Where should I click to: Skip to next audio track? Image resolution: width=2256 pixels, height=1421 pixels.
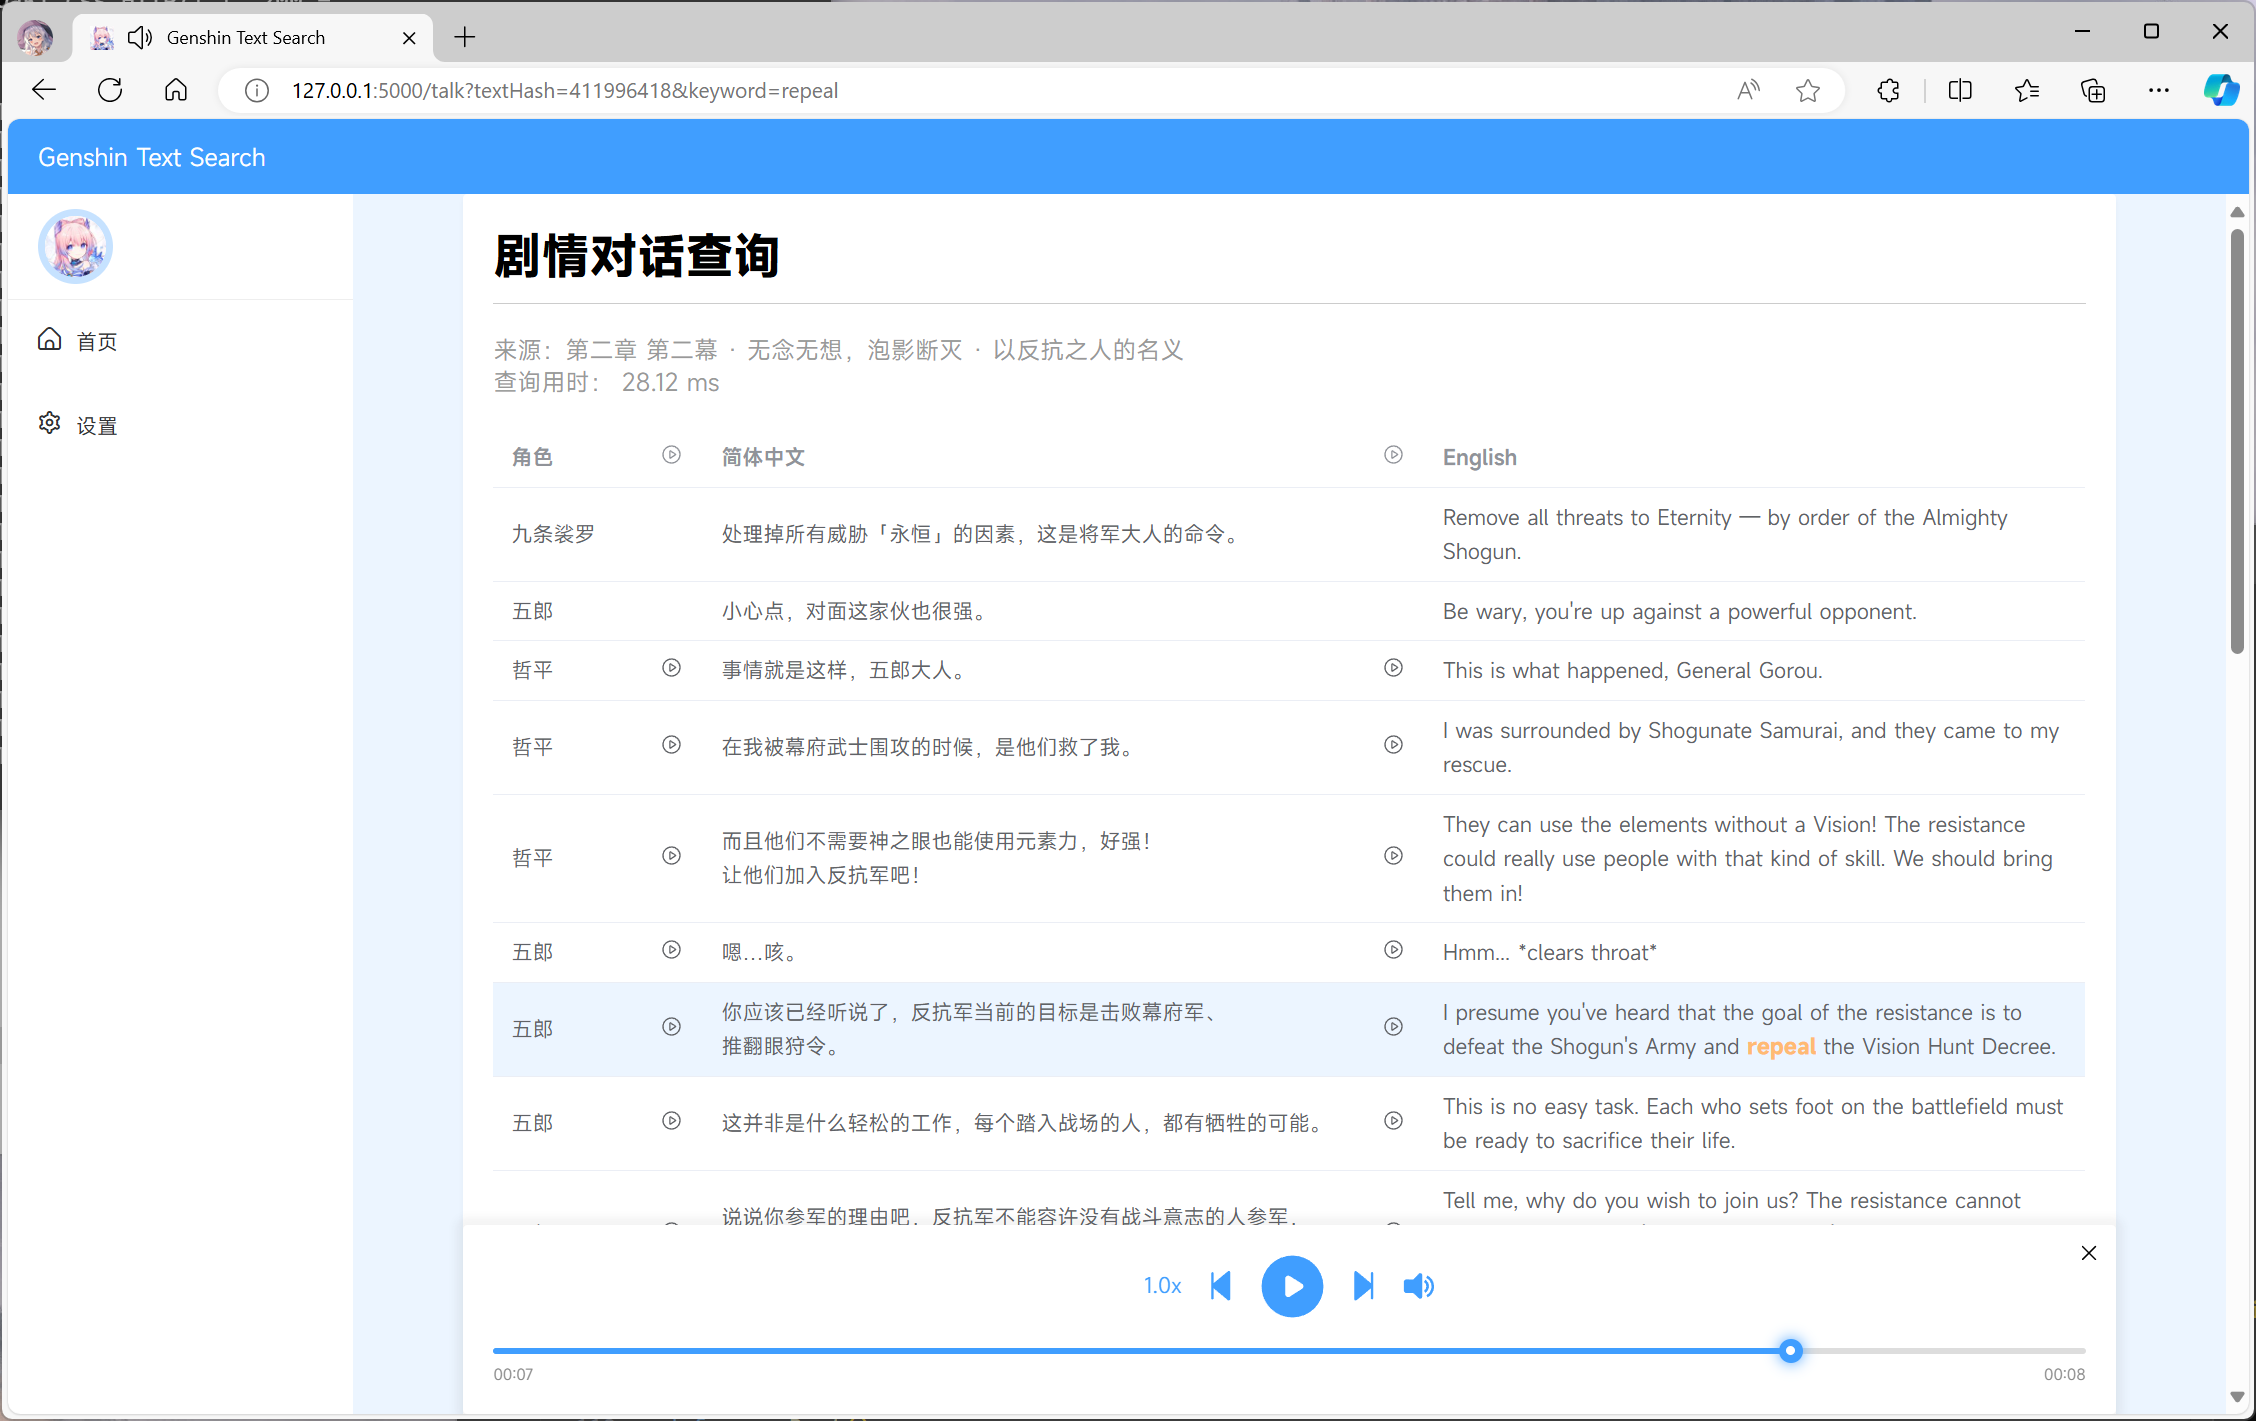click(x=1363, y=1286)
